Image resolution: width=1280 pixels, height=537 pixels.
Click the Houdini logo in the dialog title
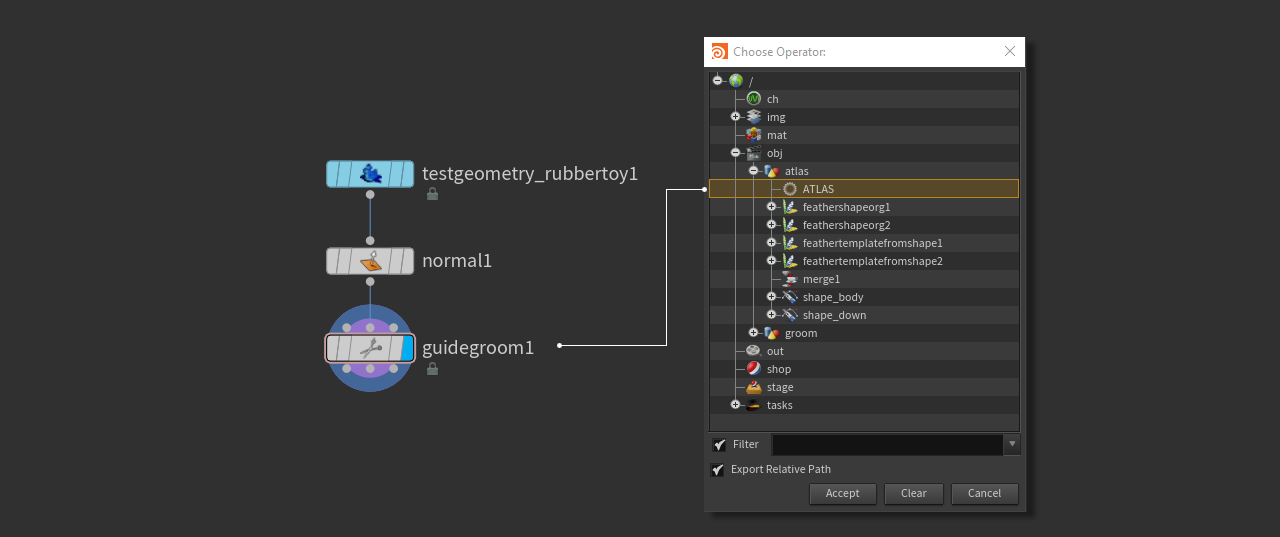[x=719, y=52]
